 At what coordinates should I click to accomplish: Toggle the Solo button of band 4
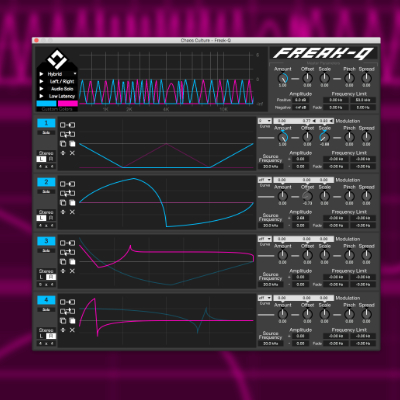coord(46,310)
